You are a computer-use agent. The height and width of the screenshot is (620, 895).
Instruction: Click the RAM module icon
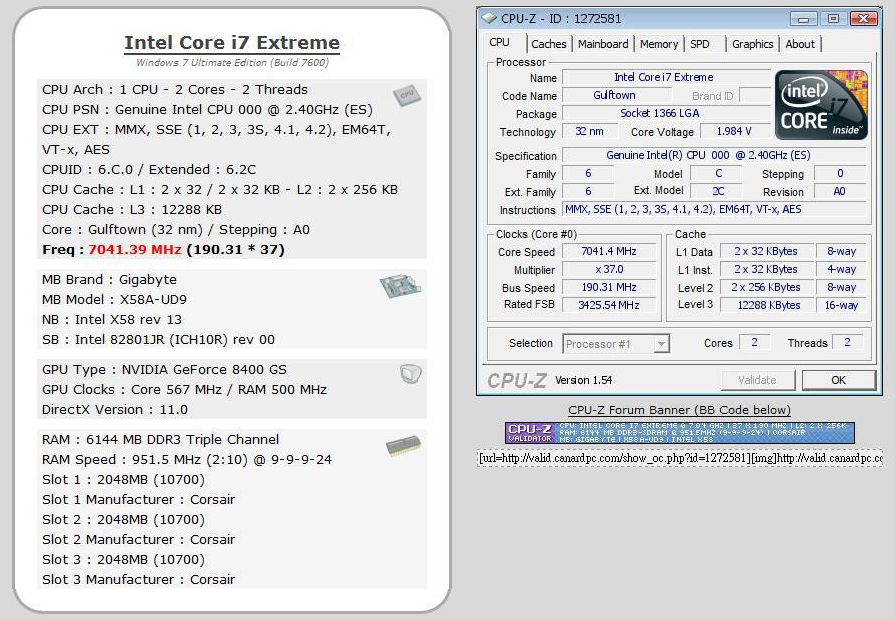click(x=403, y=446)
